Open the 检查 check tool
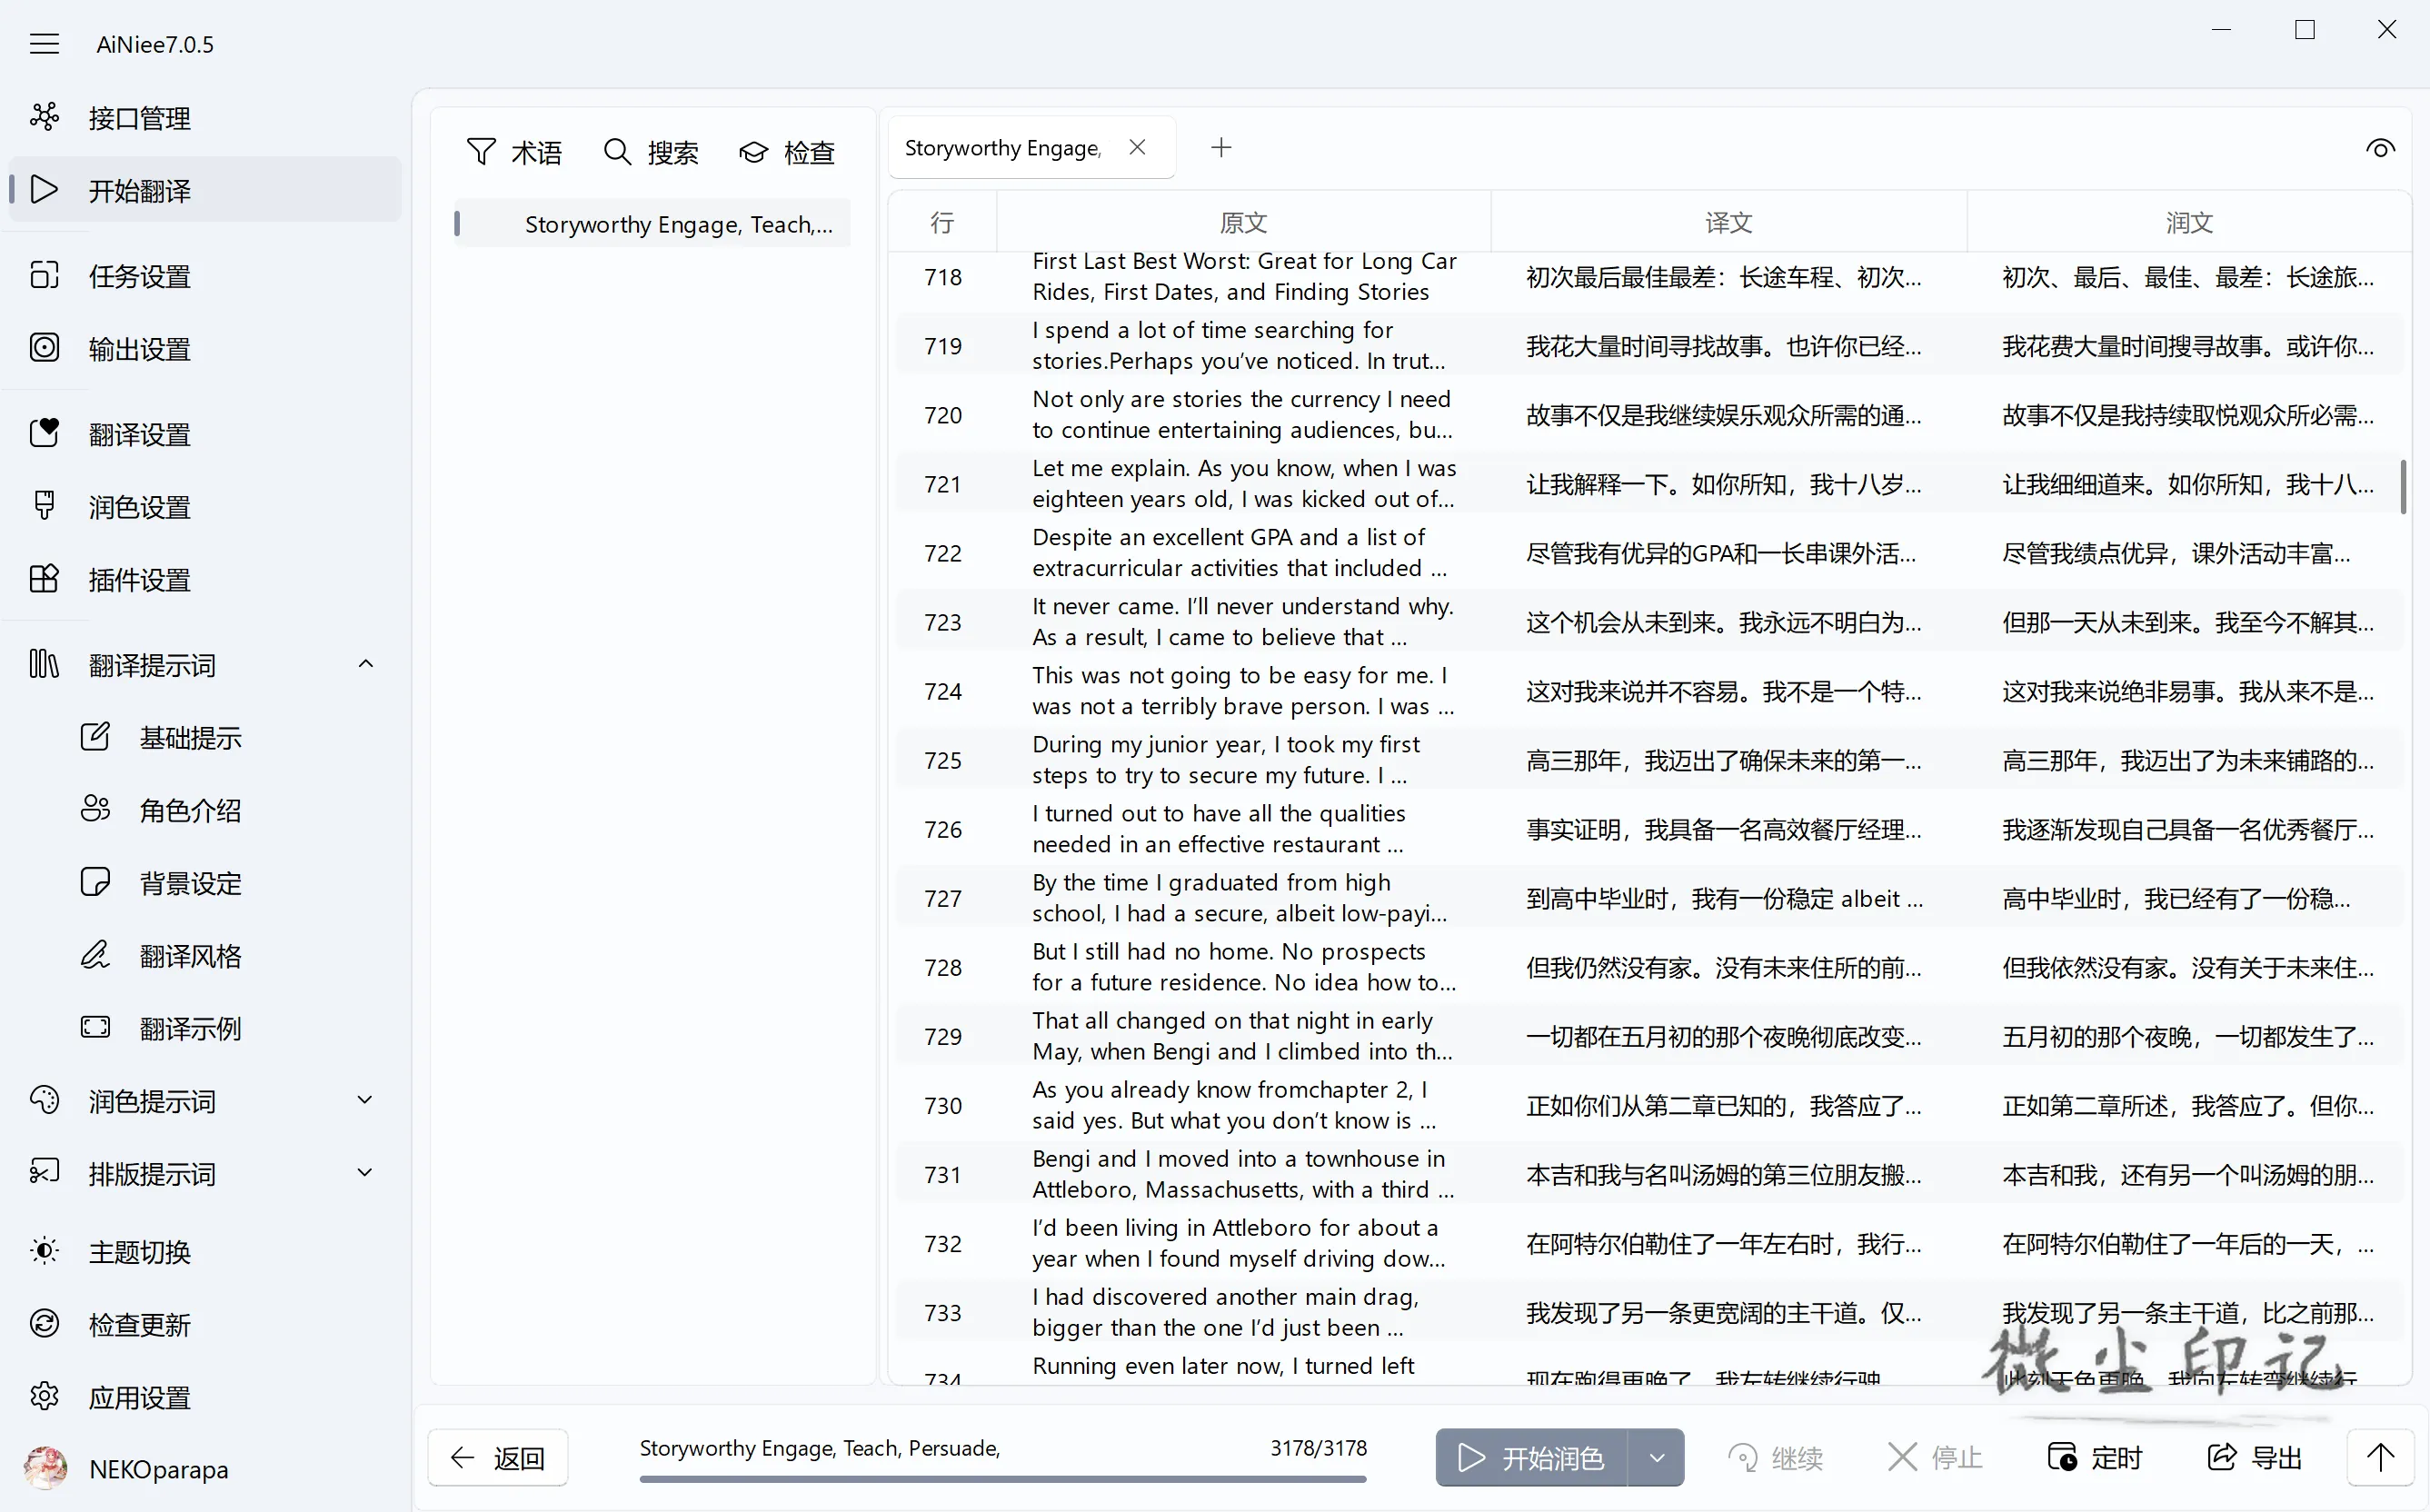Viewport: 2430px width, 1512px height. [x=787, y=152]
